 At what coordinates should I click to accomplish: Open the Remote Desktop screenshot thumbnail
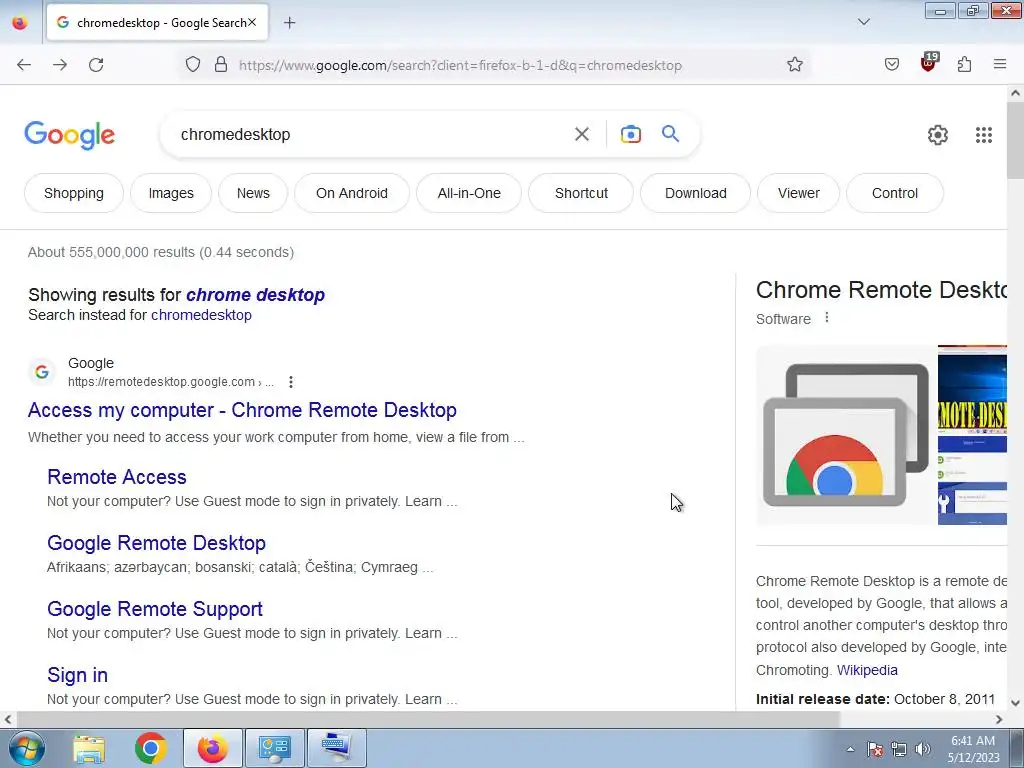click(972, 435)
